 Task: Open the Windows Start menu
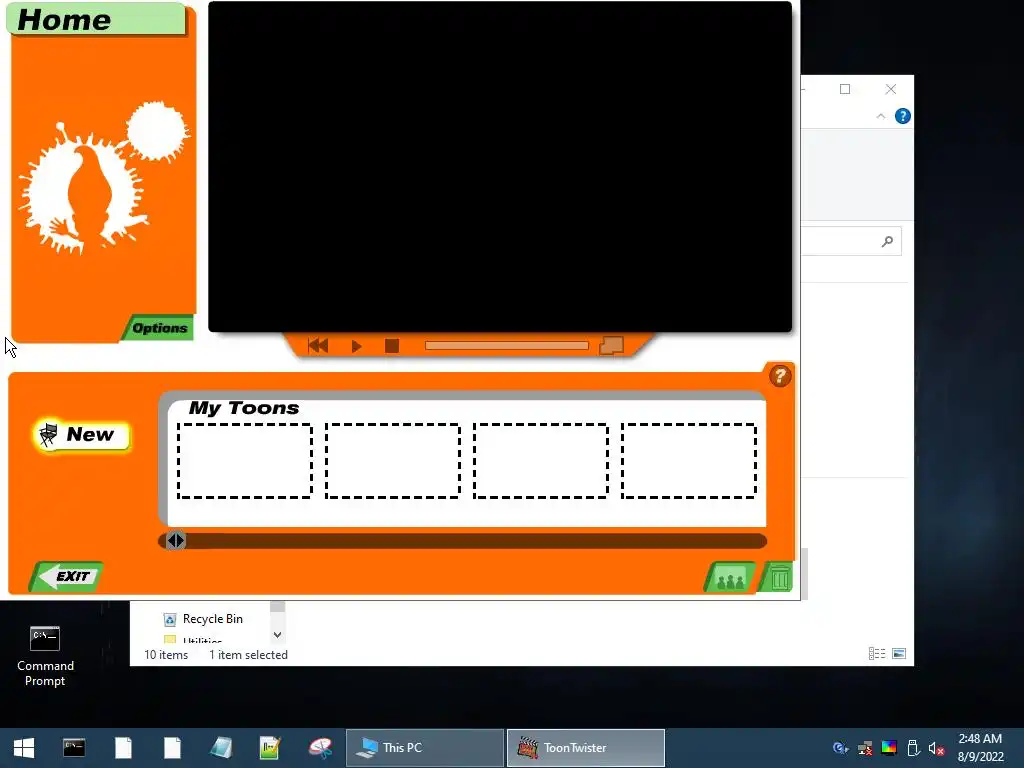[x=24, y=748]
